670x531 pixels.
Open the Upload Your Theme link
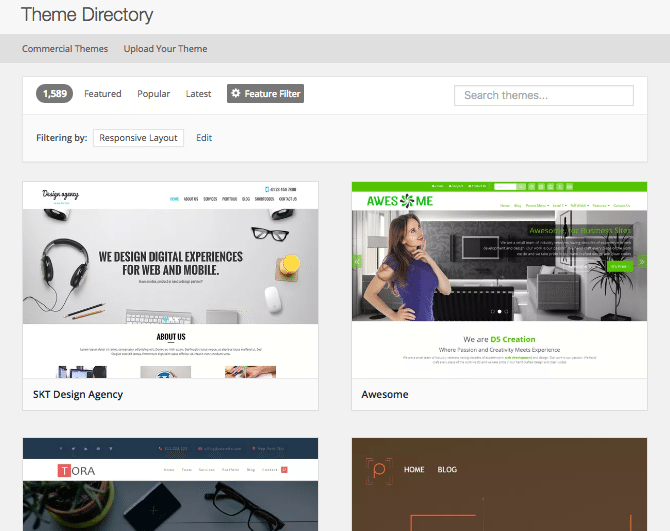[165, 49]
